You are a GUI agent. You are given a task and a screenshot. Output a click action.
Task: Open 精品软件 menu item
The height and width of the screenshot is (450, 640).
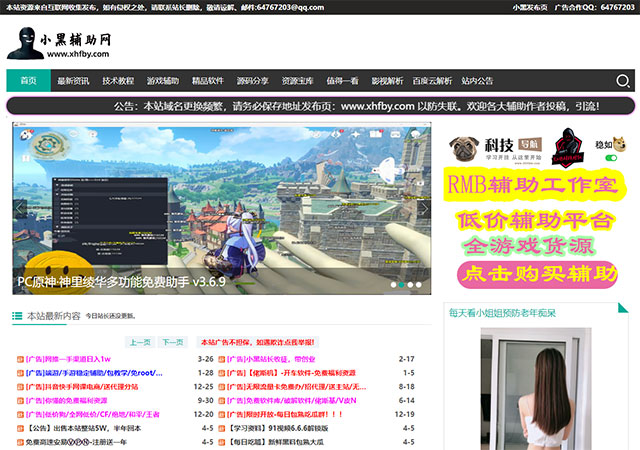pos(208,81)
